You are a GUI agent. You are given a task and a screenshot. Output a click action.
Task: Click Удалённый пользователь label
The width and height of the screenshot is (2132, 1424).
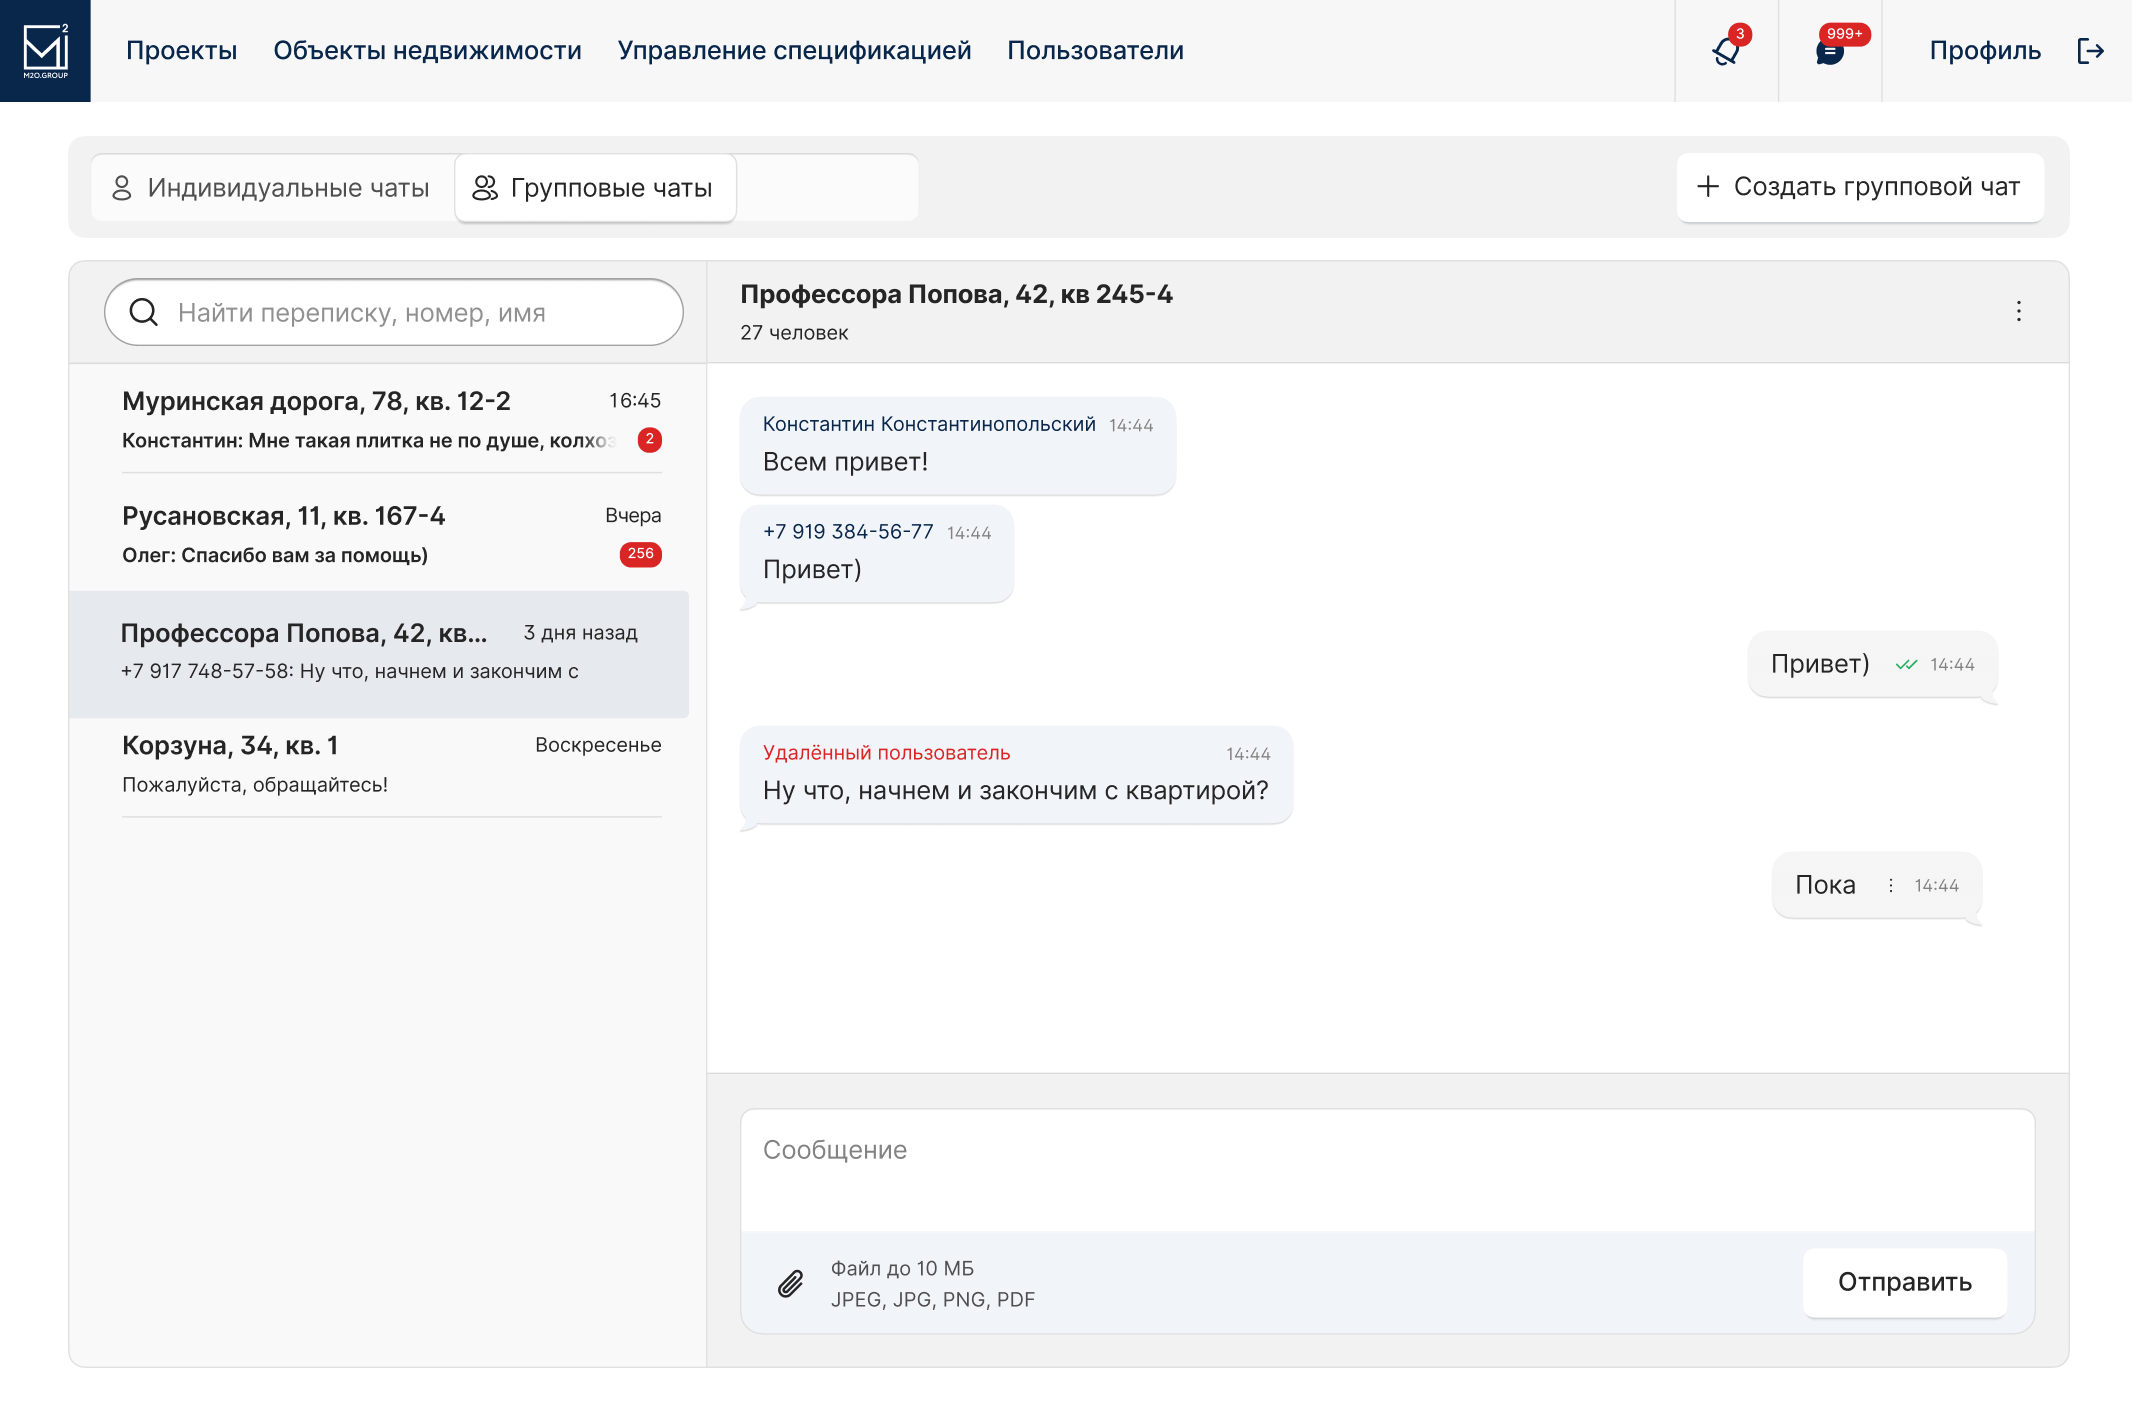point(886,752)
